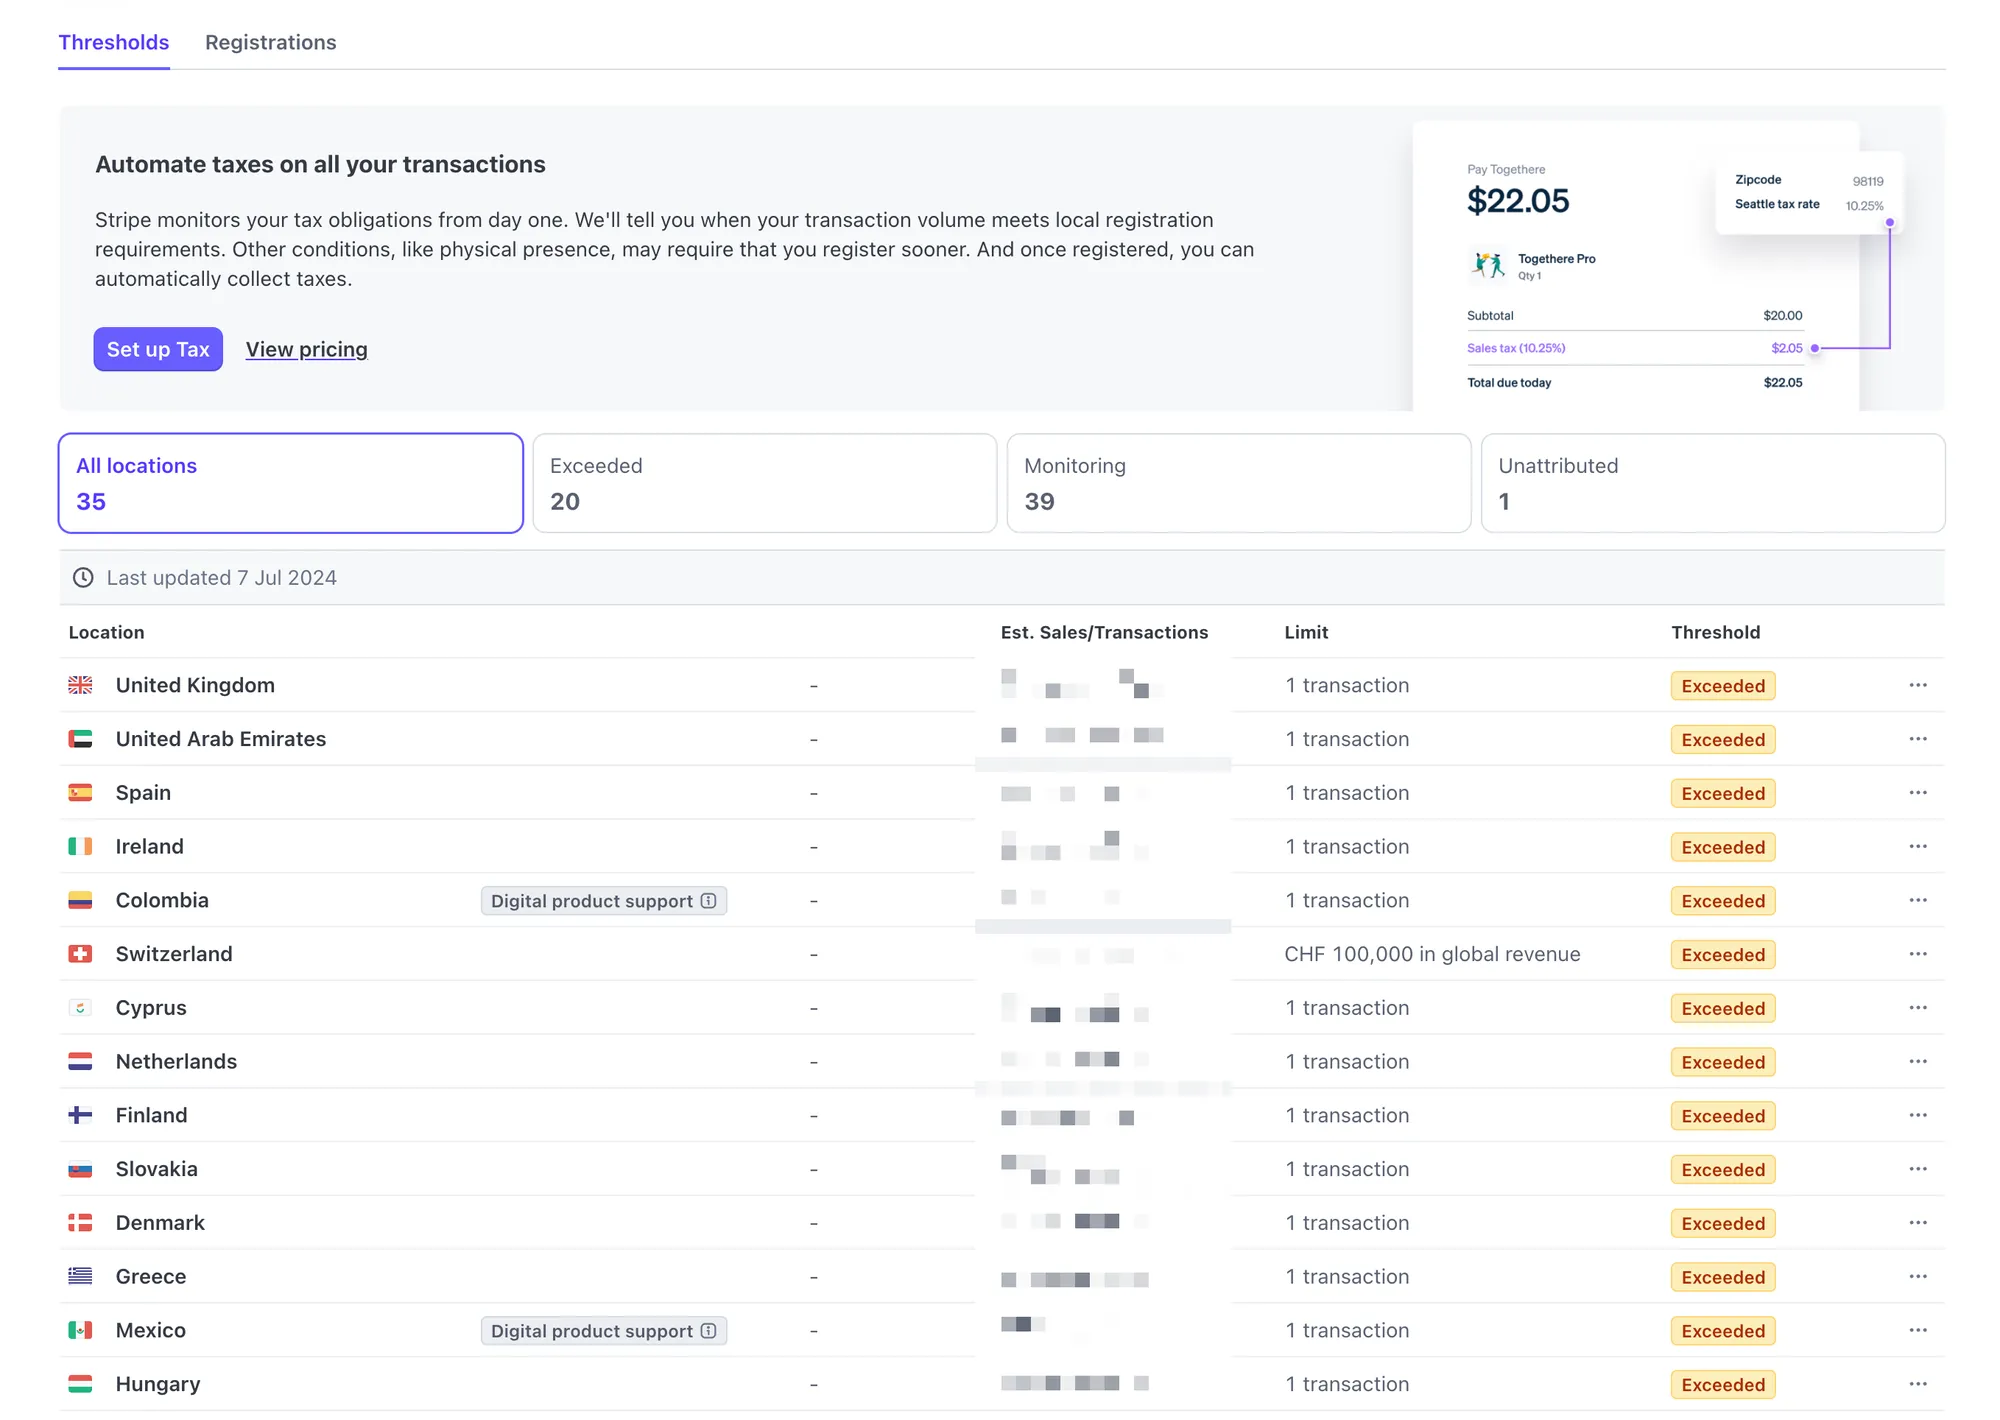Image resolution: width=2000 pixels, height=1420 pixels.
Task: Click the Mexico digital product info icon
Action: pyautogui.click(x=709, y=1330)
